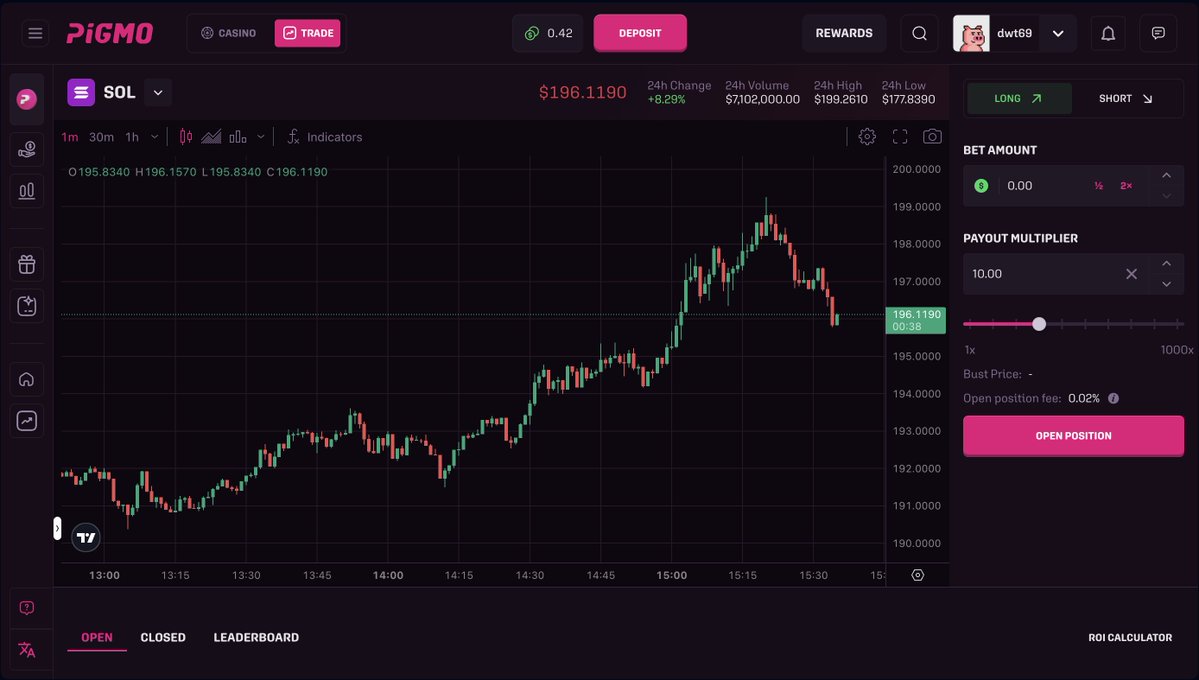Open the sparkle card sidebar icon
This screenshot has height=680, width=1199.
coord(27,306)
